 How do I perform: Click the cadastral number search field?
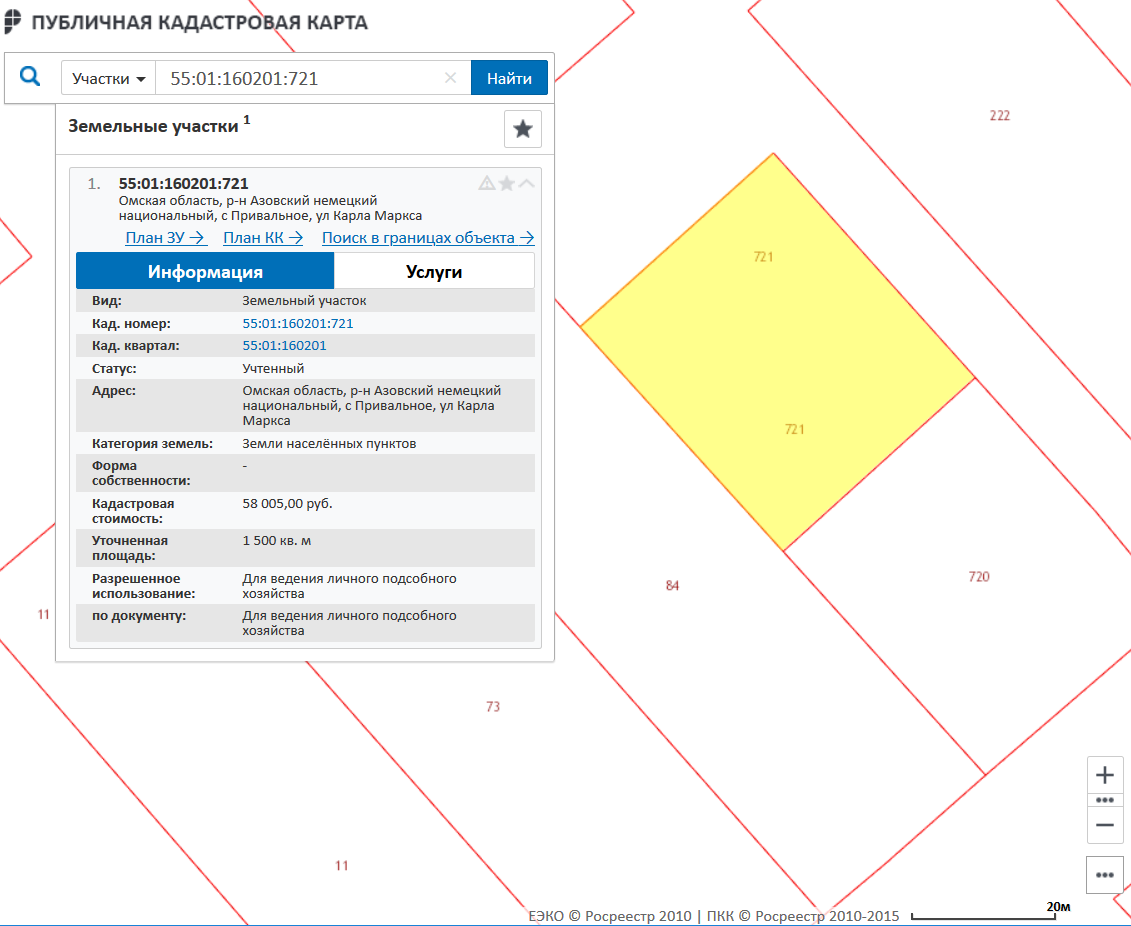click(300, 78)
